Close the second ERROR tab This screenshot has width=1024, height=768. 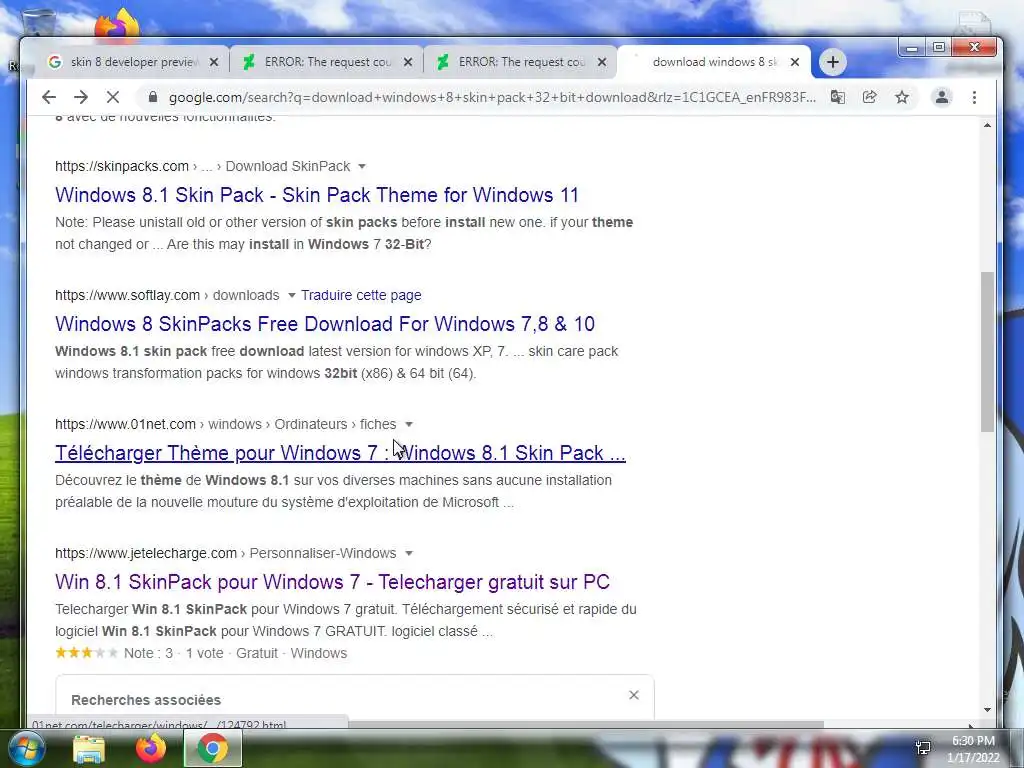click(602, 62)
